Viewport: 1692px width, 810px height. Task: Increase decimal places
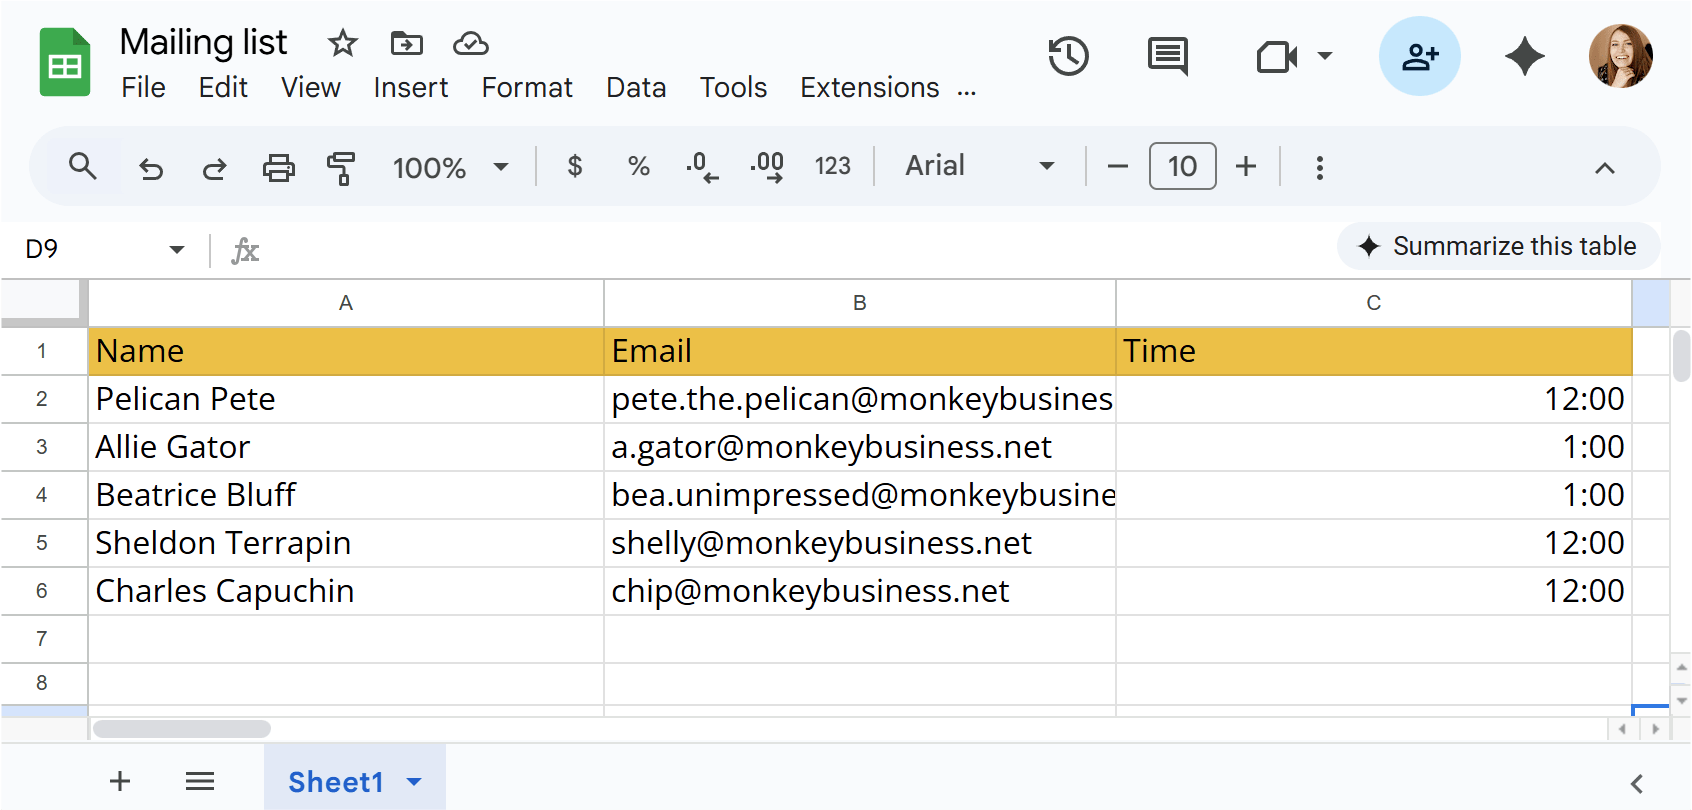click(x=767, y=167)
